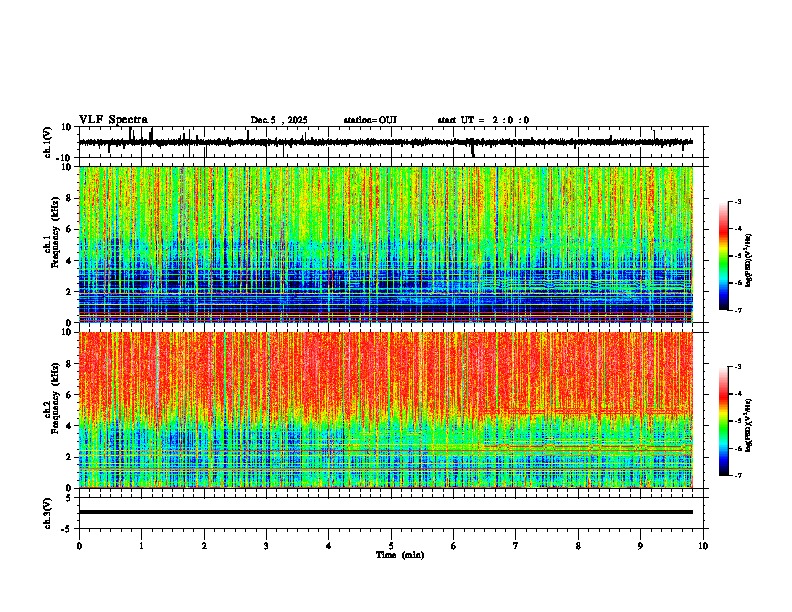The height and width of the screenshot is (612, 792).
Task: Click the ch.1 spectrogram color bar
Action: [x=723, y=255]
